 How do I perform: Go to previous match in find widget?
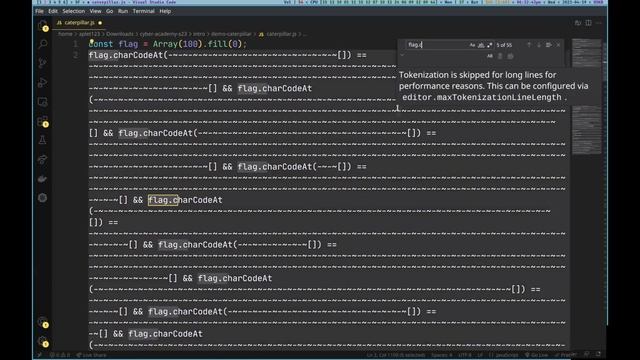pos(529,45)
